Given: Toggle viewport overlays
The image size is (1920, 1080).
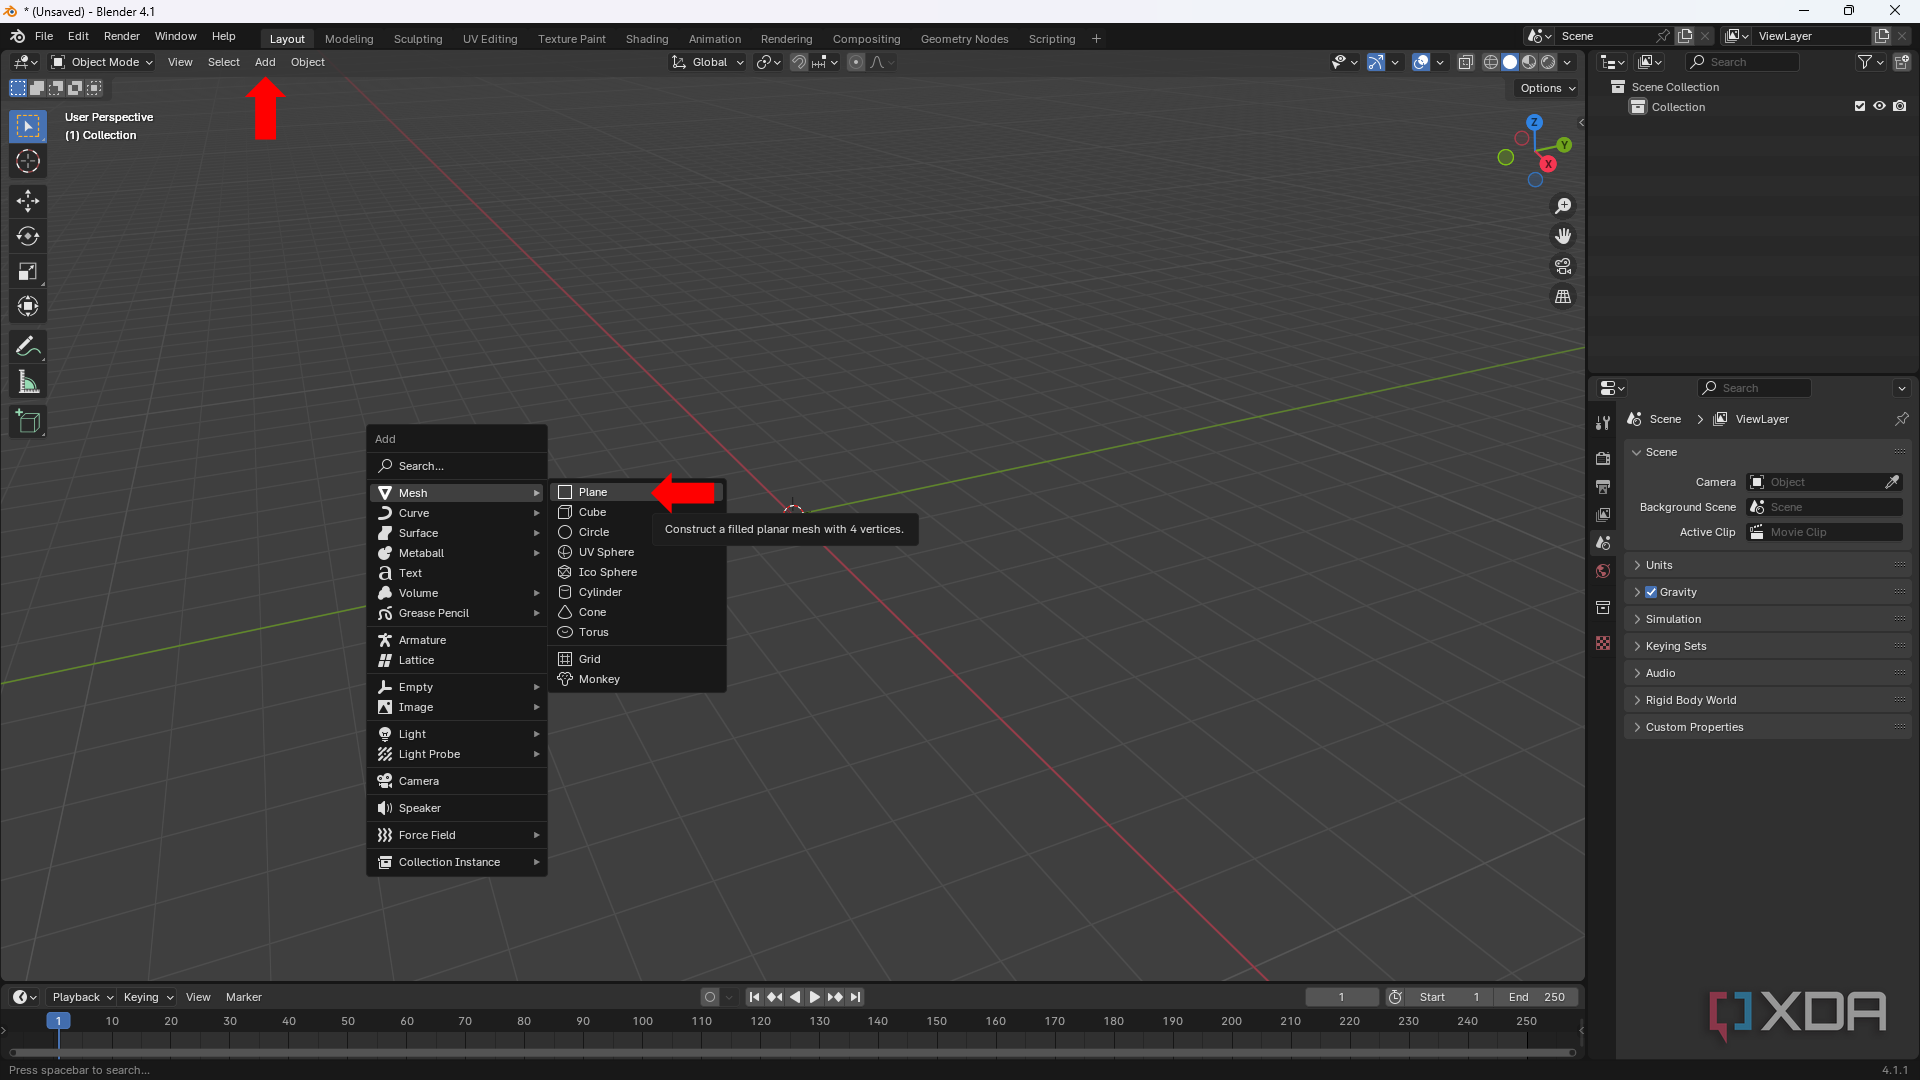Looking at the screenshot, I should click(1421, 61).
